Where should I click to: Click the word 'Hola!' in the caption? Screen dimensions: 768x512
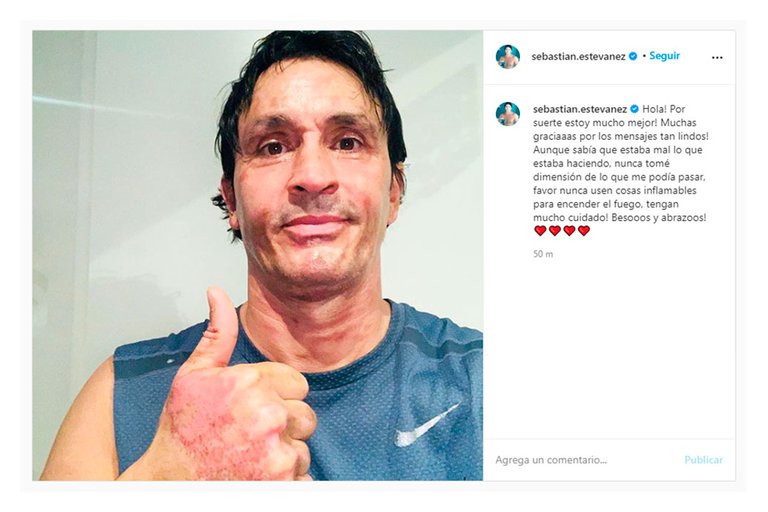point(654,109)
